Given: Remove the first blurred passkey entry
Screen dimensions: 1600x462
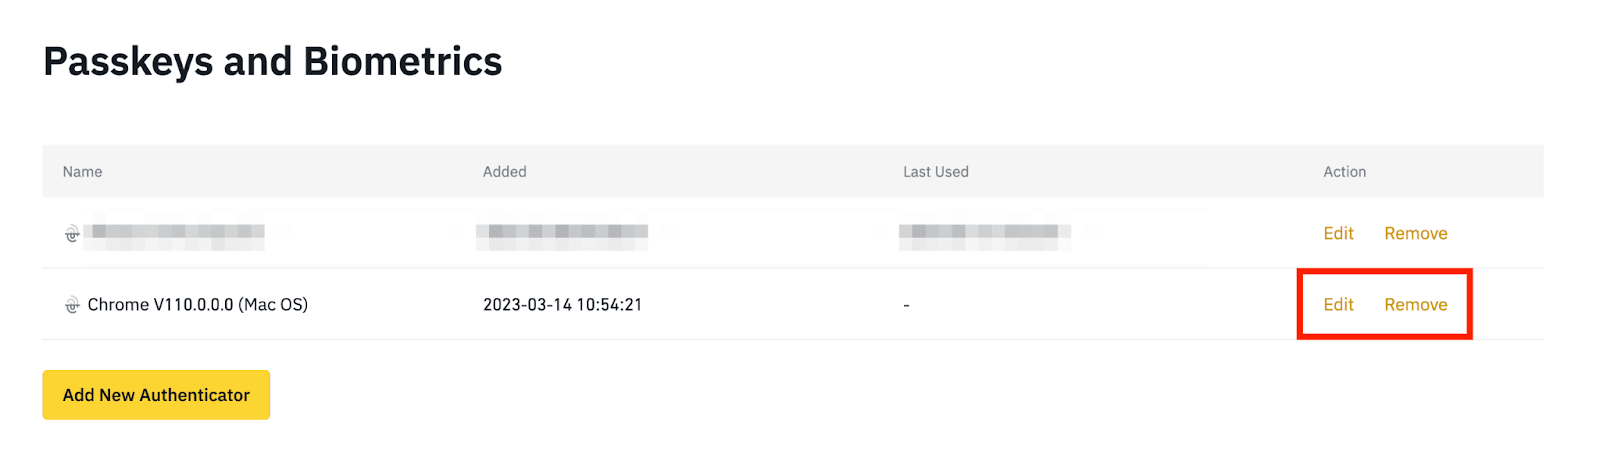Looking at the screenshot, I should pyautogui.click(x=1415, y=233).
